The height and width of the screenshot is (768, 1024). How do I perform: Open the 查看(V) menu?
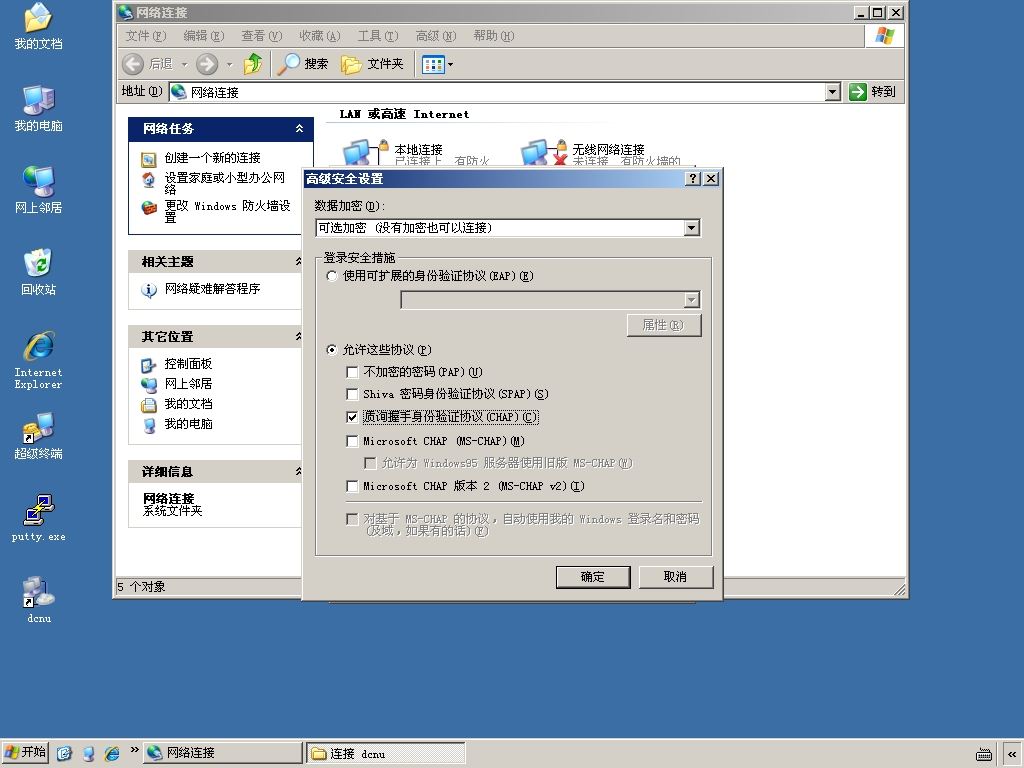tap(262, 36)
